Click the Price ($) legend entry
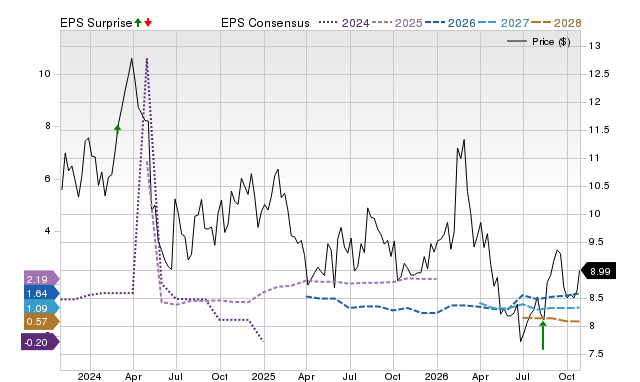 pyautogui.click(x=539, y=42)
